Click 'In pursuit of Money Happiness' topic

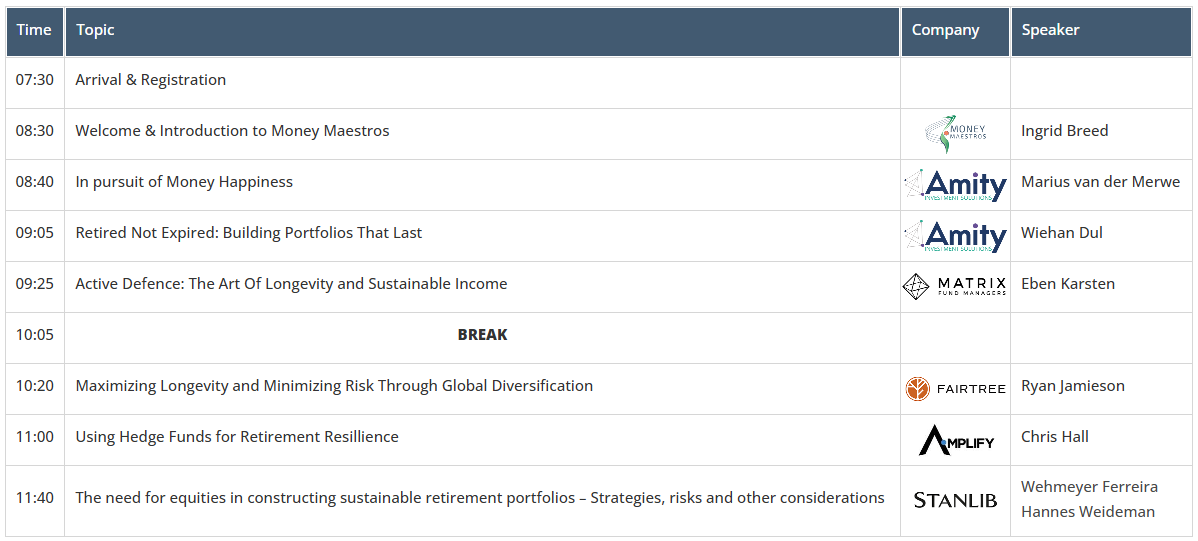[x=184, y=182]
